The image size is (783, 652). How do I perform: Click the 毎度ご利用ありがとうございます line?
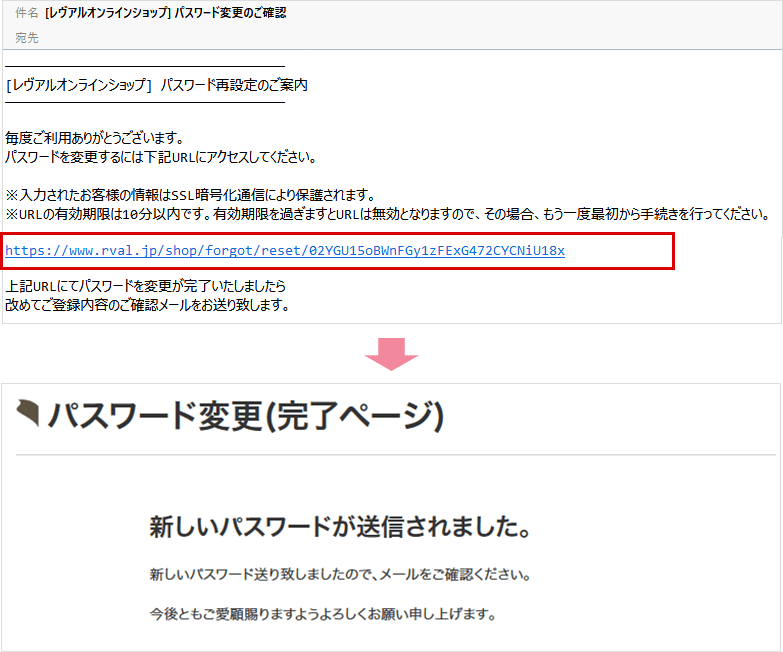tap(95, 137)
